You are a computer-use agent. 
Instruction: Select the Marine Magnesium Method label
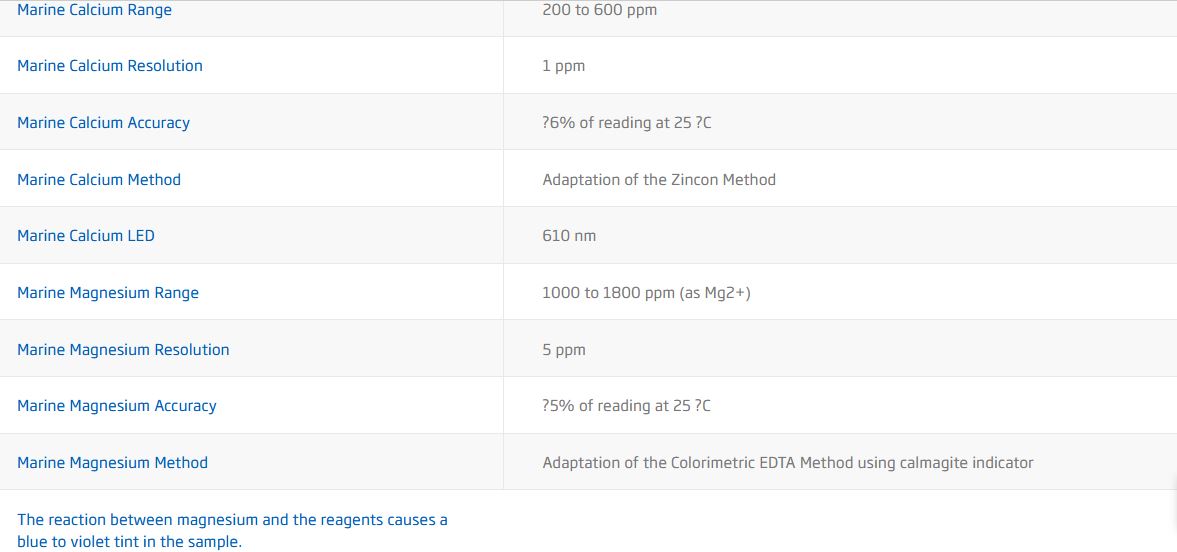[x=112, y=463]
